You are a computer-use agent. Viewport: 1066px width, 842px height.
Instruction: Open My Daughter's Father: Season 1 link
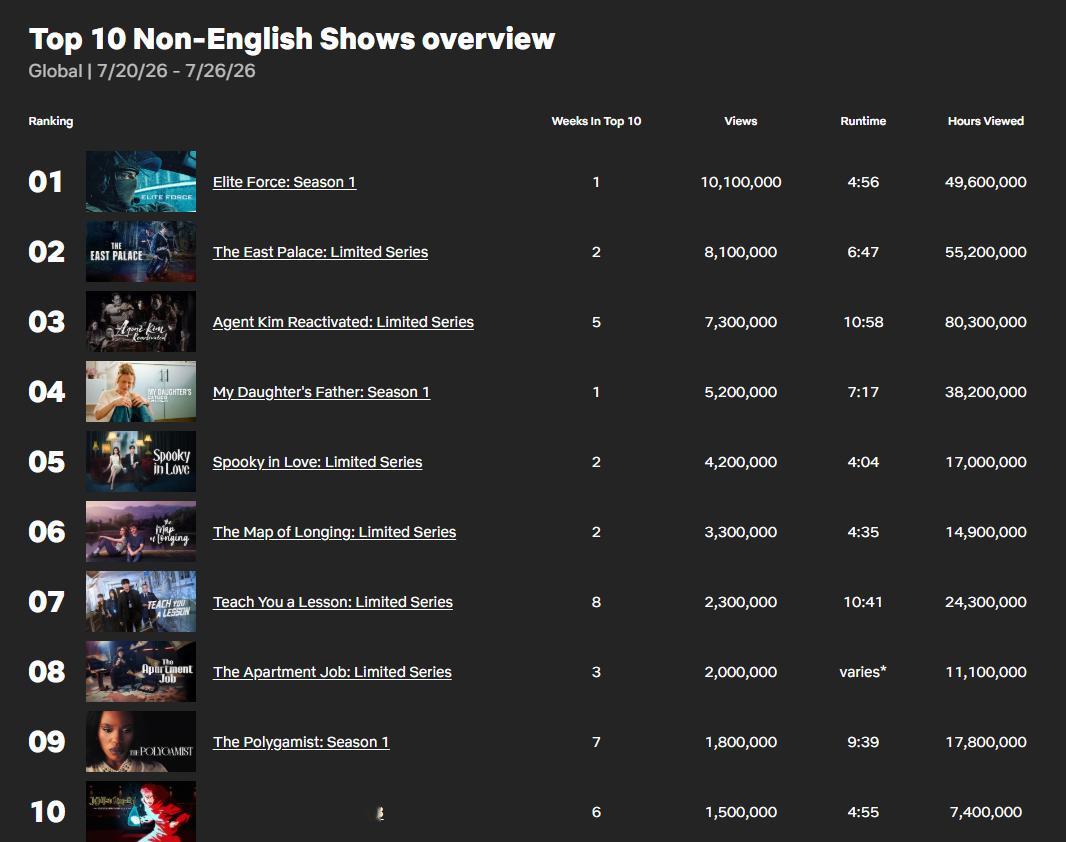[321, 392]
